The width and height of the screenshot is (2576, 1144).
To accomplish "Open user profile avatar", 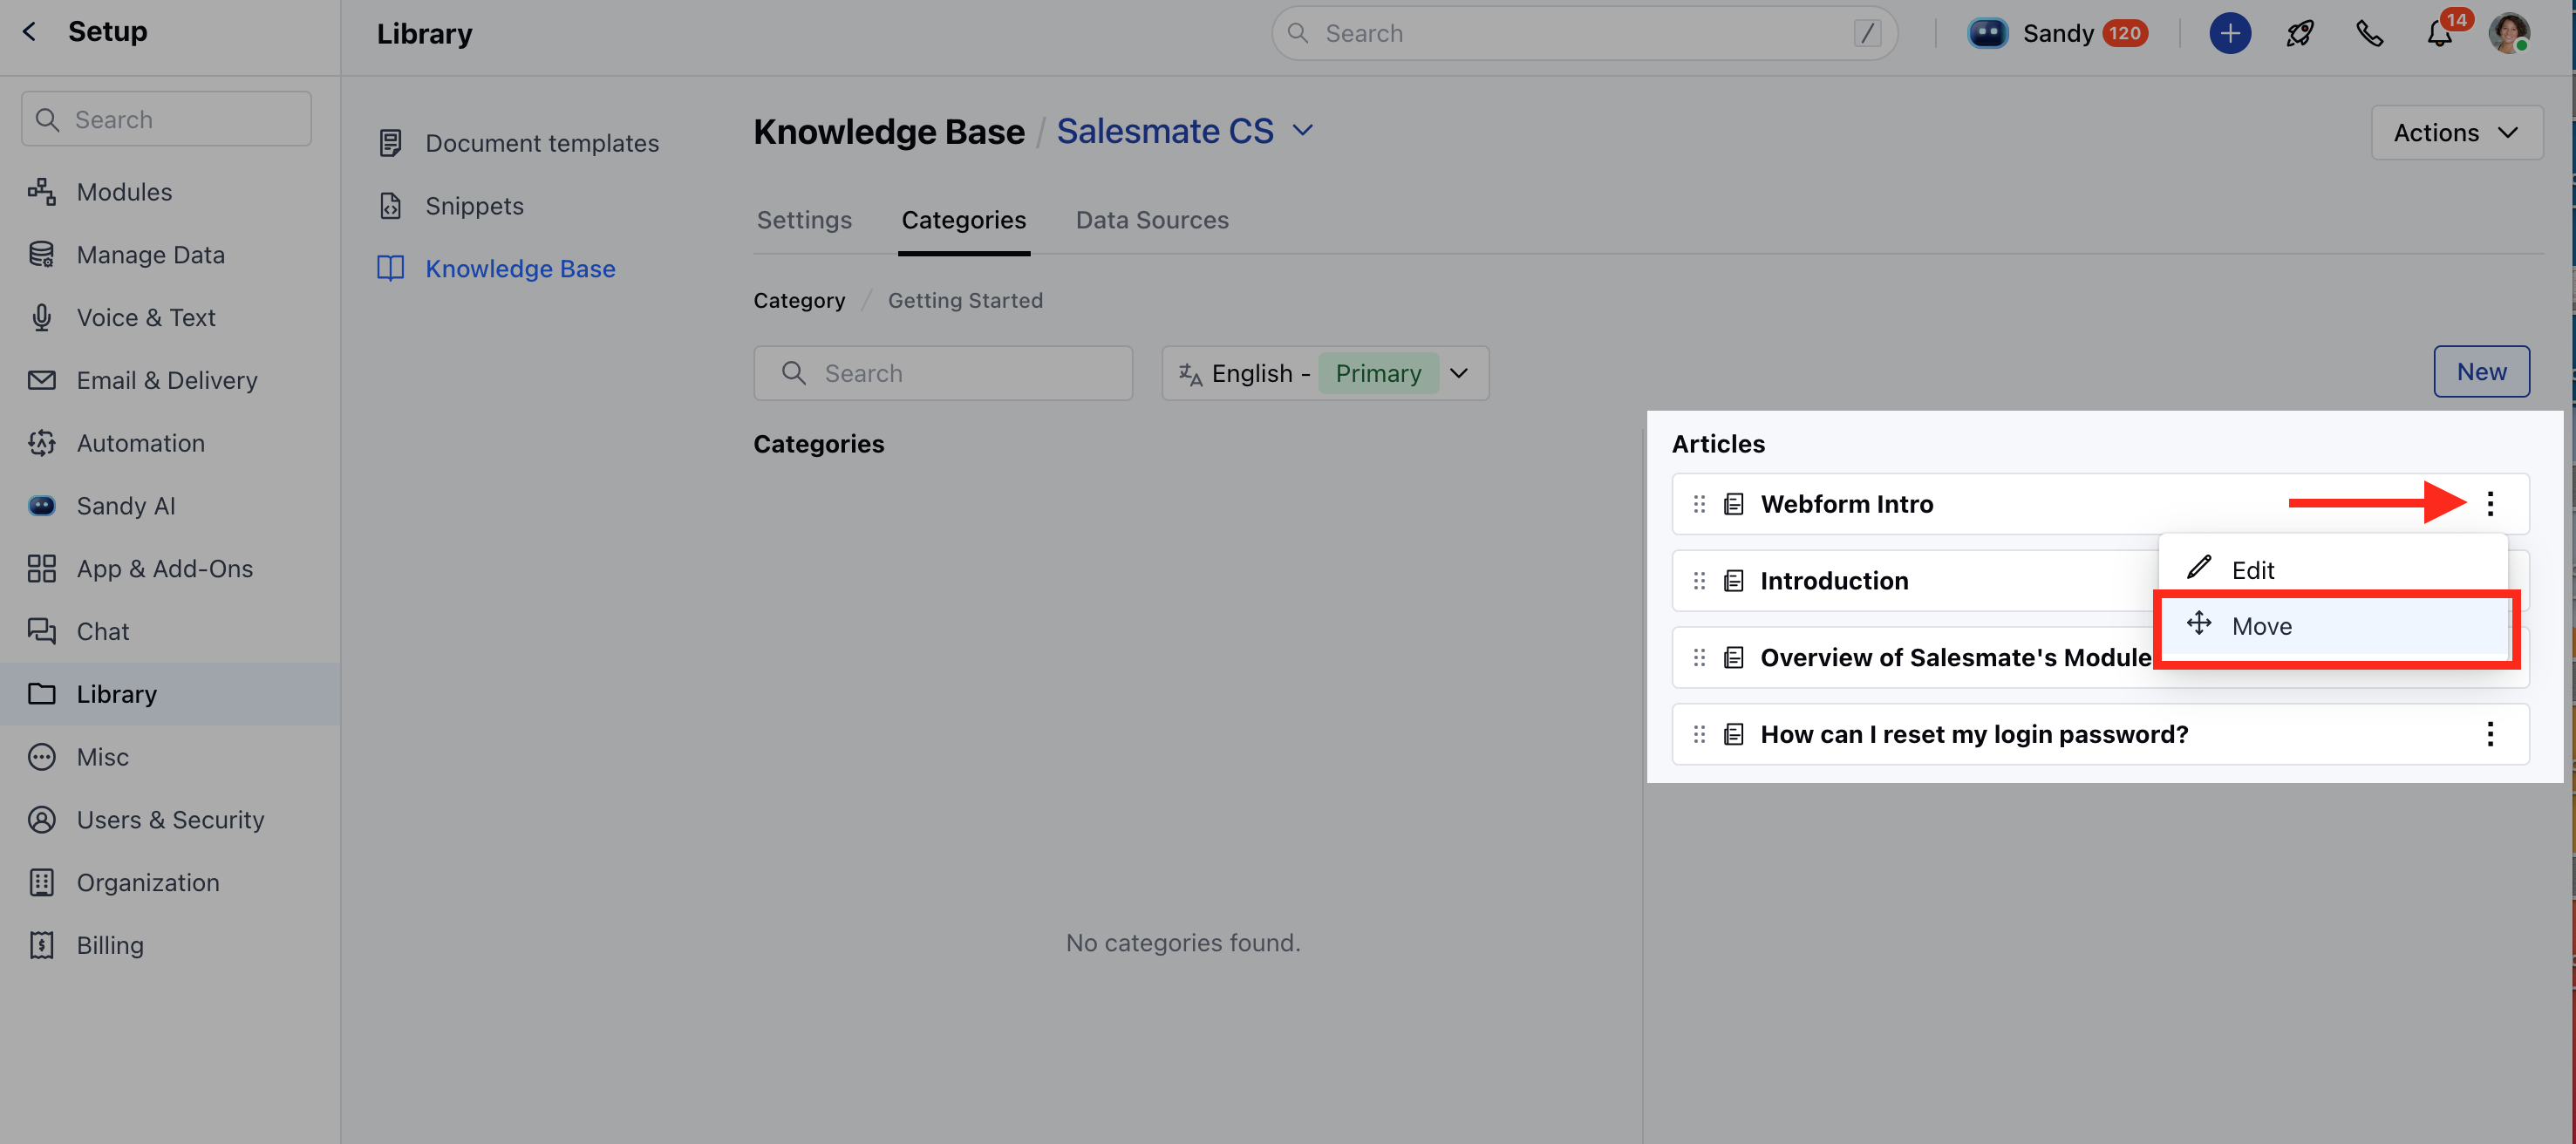I will tap(2508, 34).
